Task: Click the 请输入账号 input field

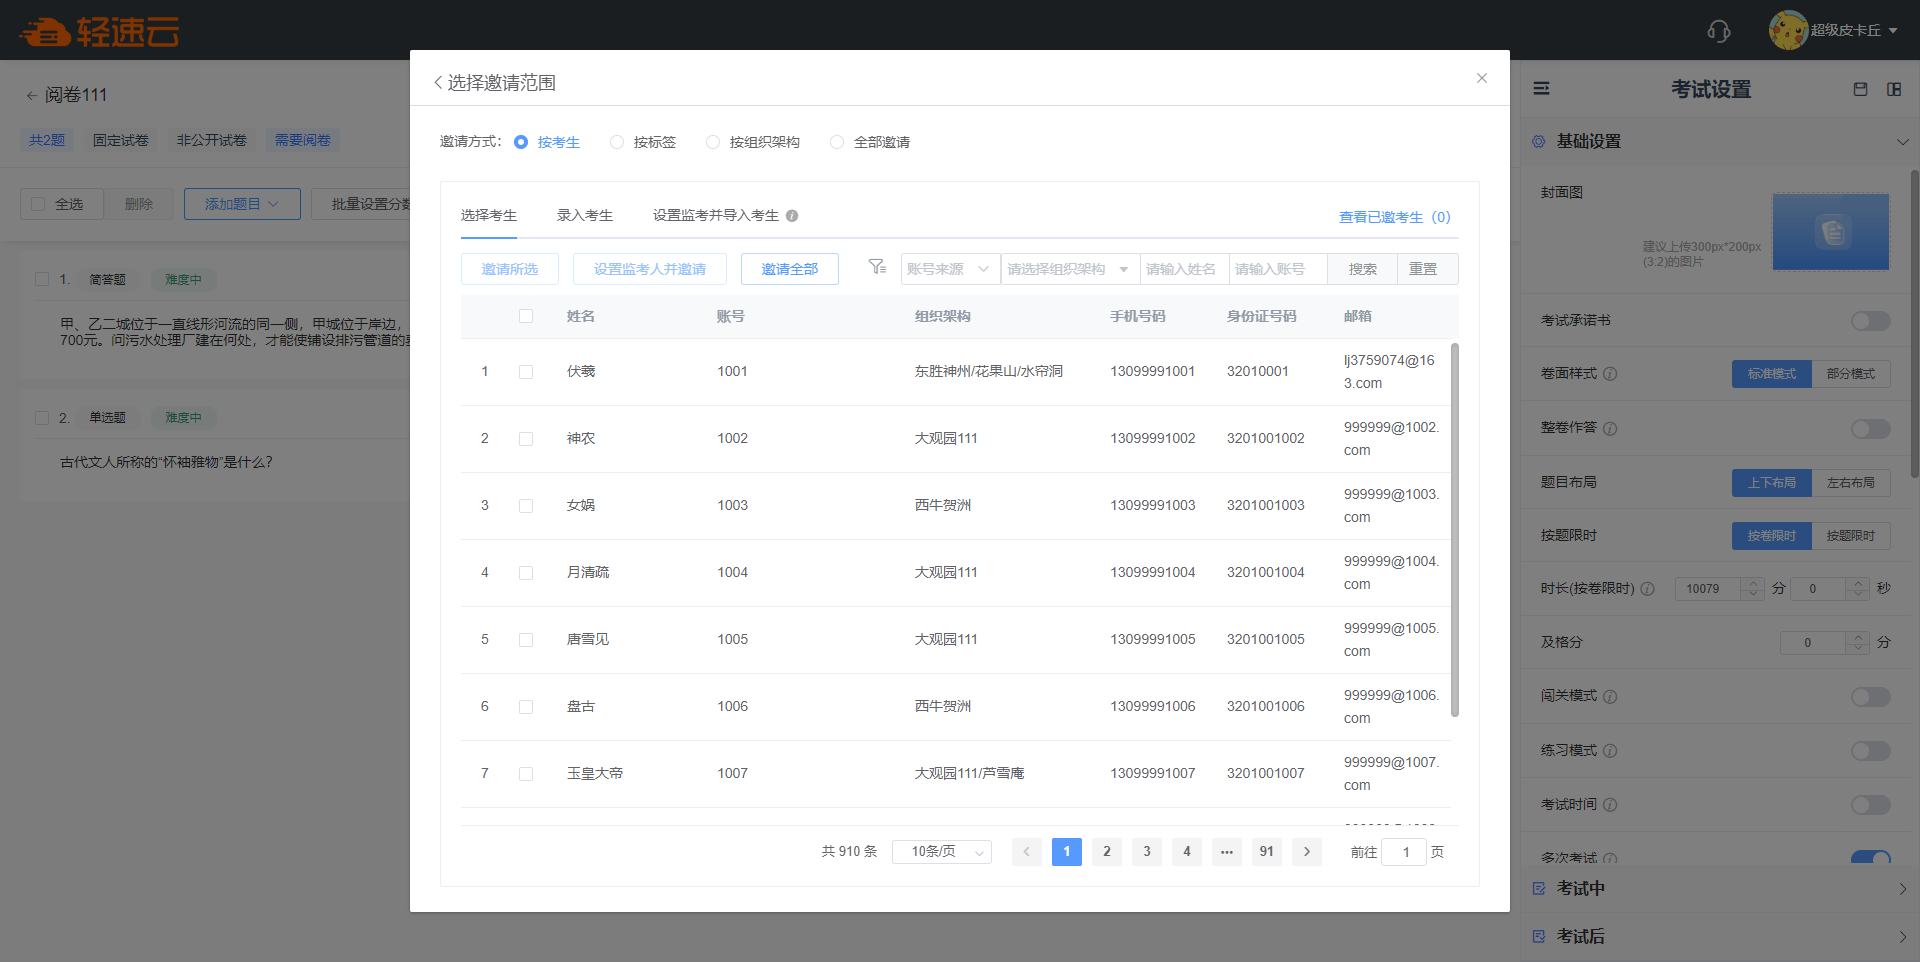Action: [x=1278, y=269]
